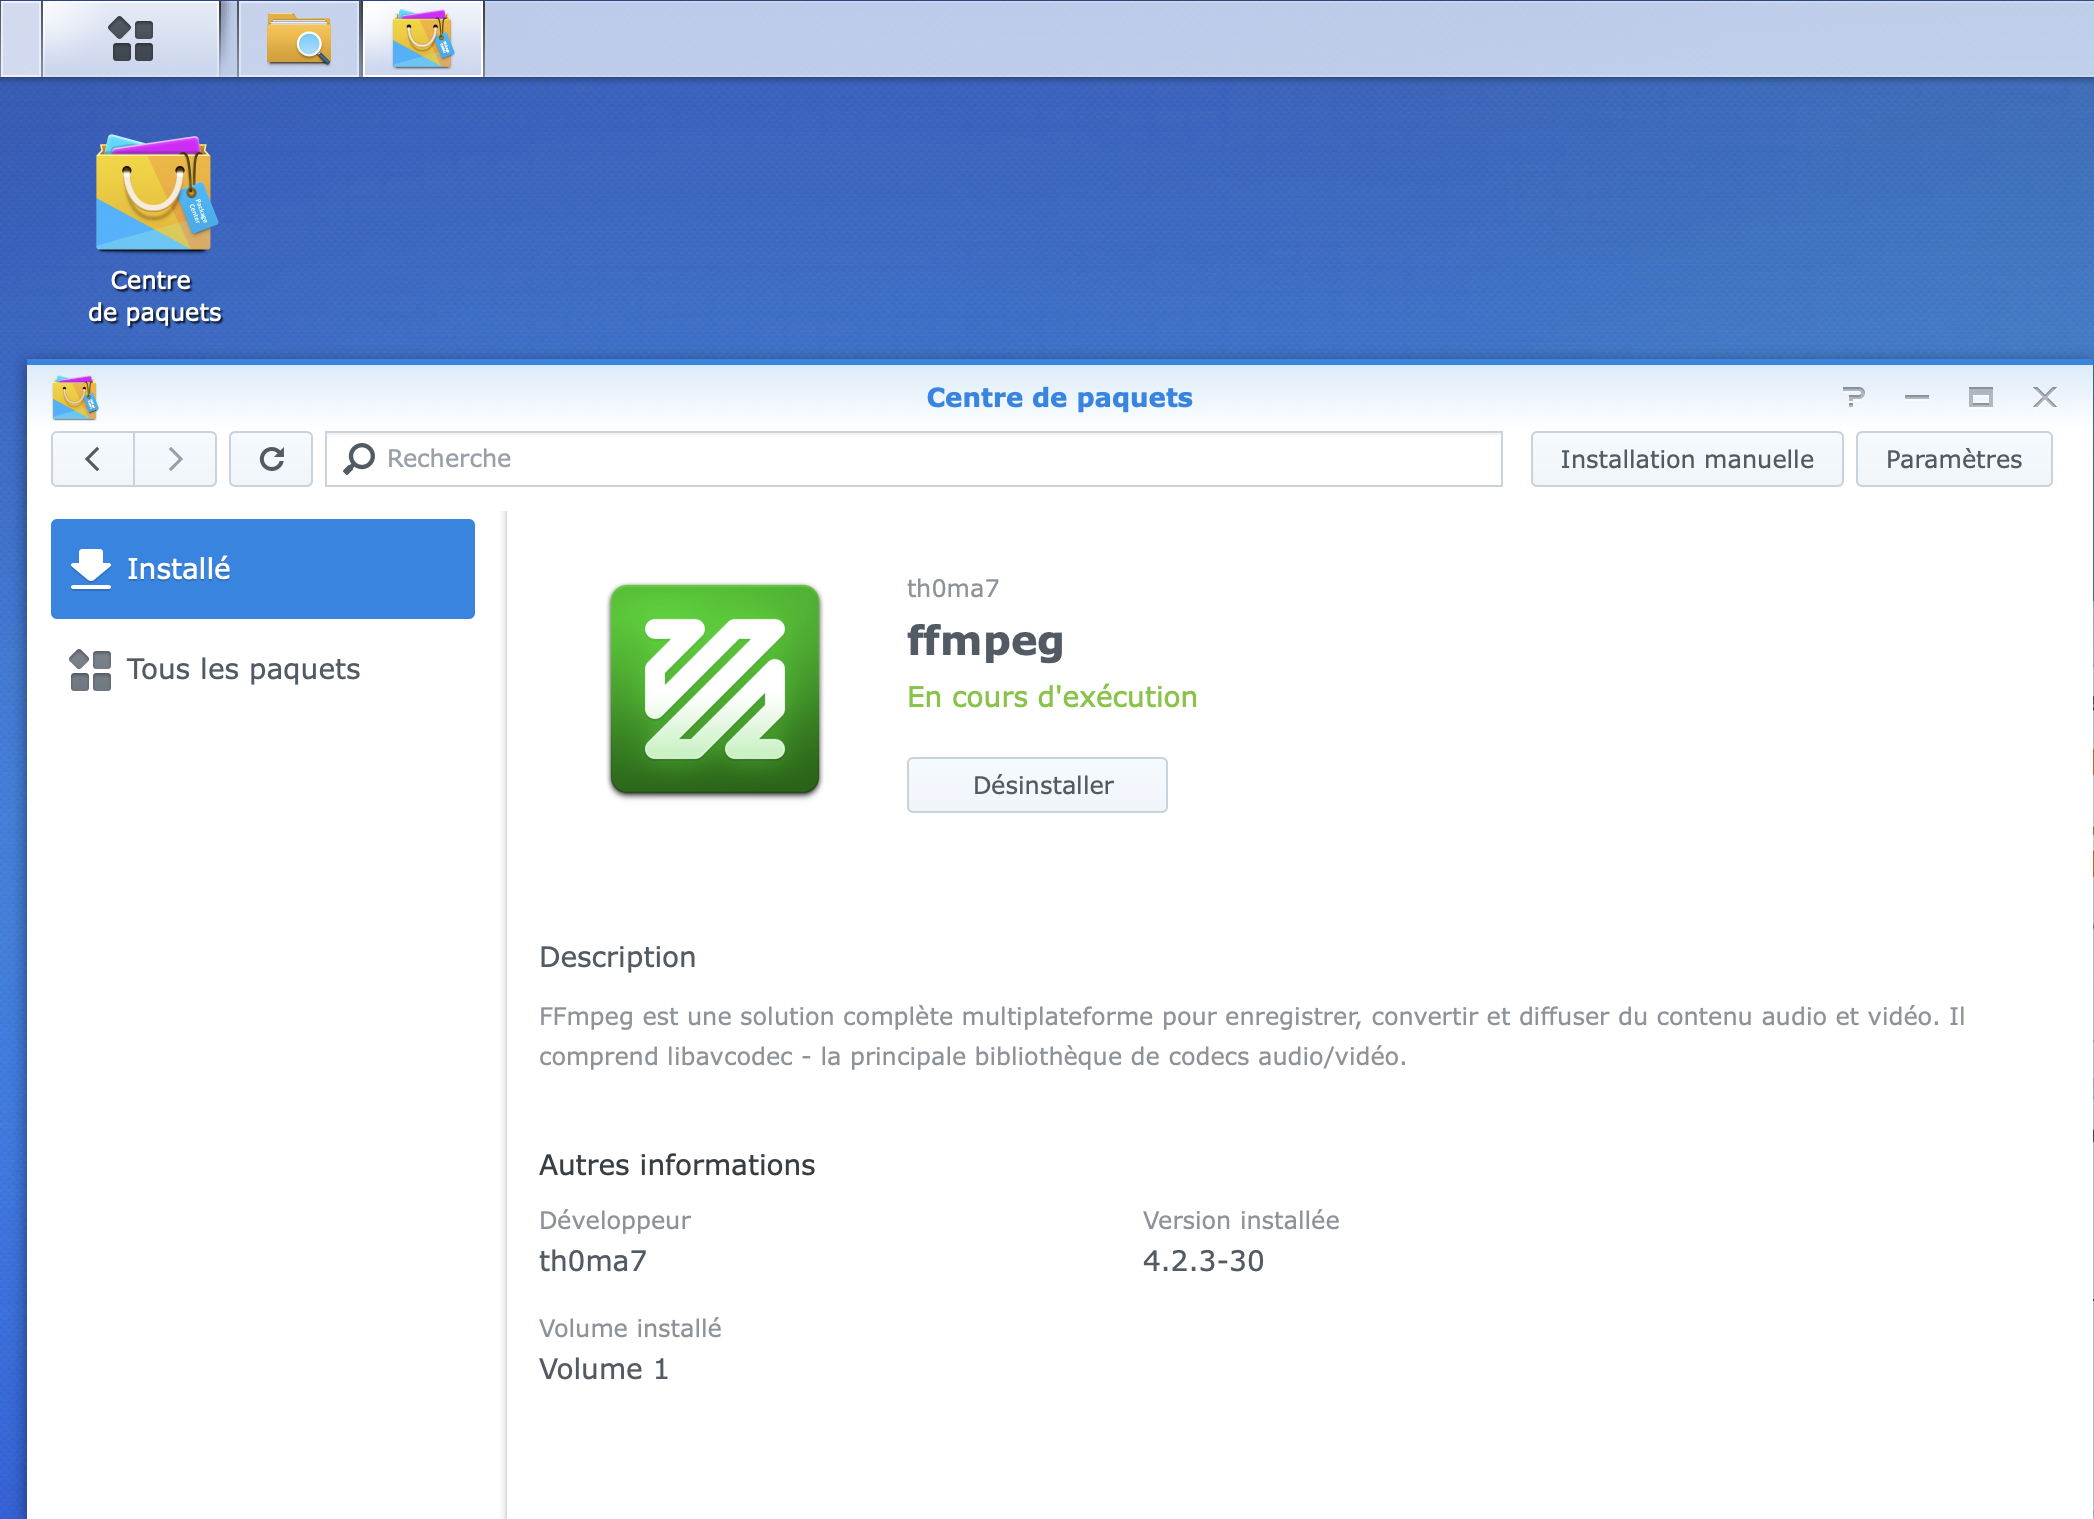Screen dimensions: 2094x1519
Task: Open File Station from the taskbar
Action: [x=296, y=39]
